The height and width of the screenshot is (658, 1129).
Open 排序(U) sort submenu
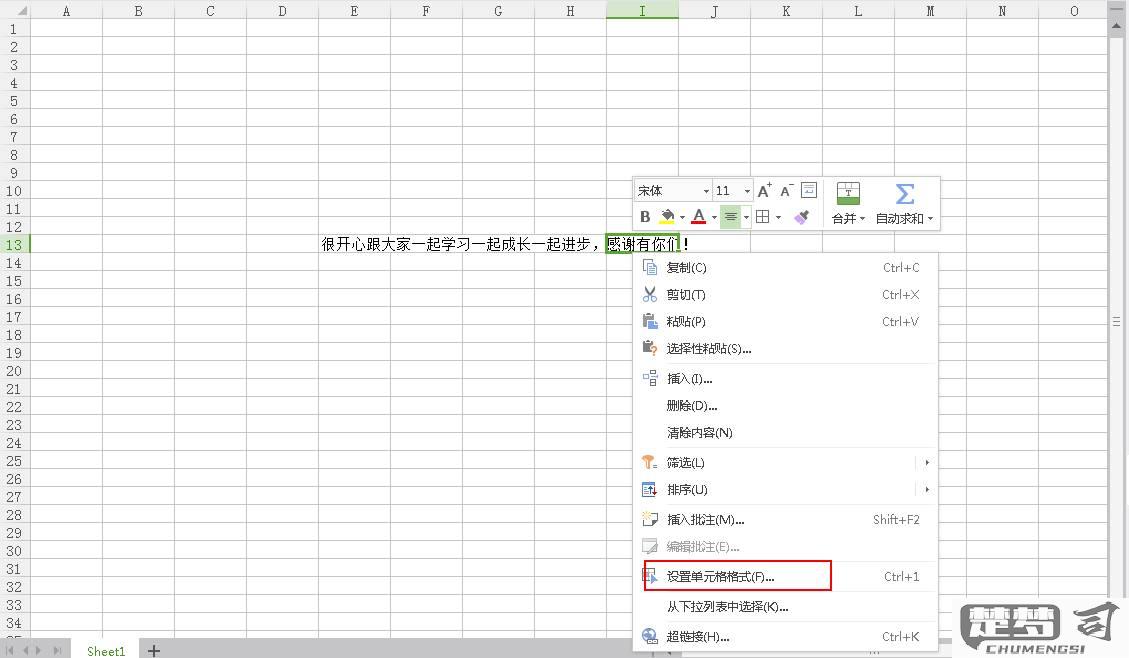click(x=785, y=490)
